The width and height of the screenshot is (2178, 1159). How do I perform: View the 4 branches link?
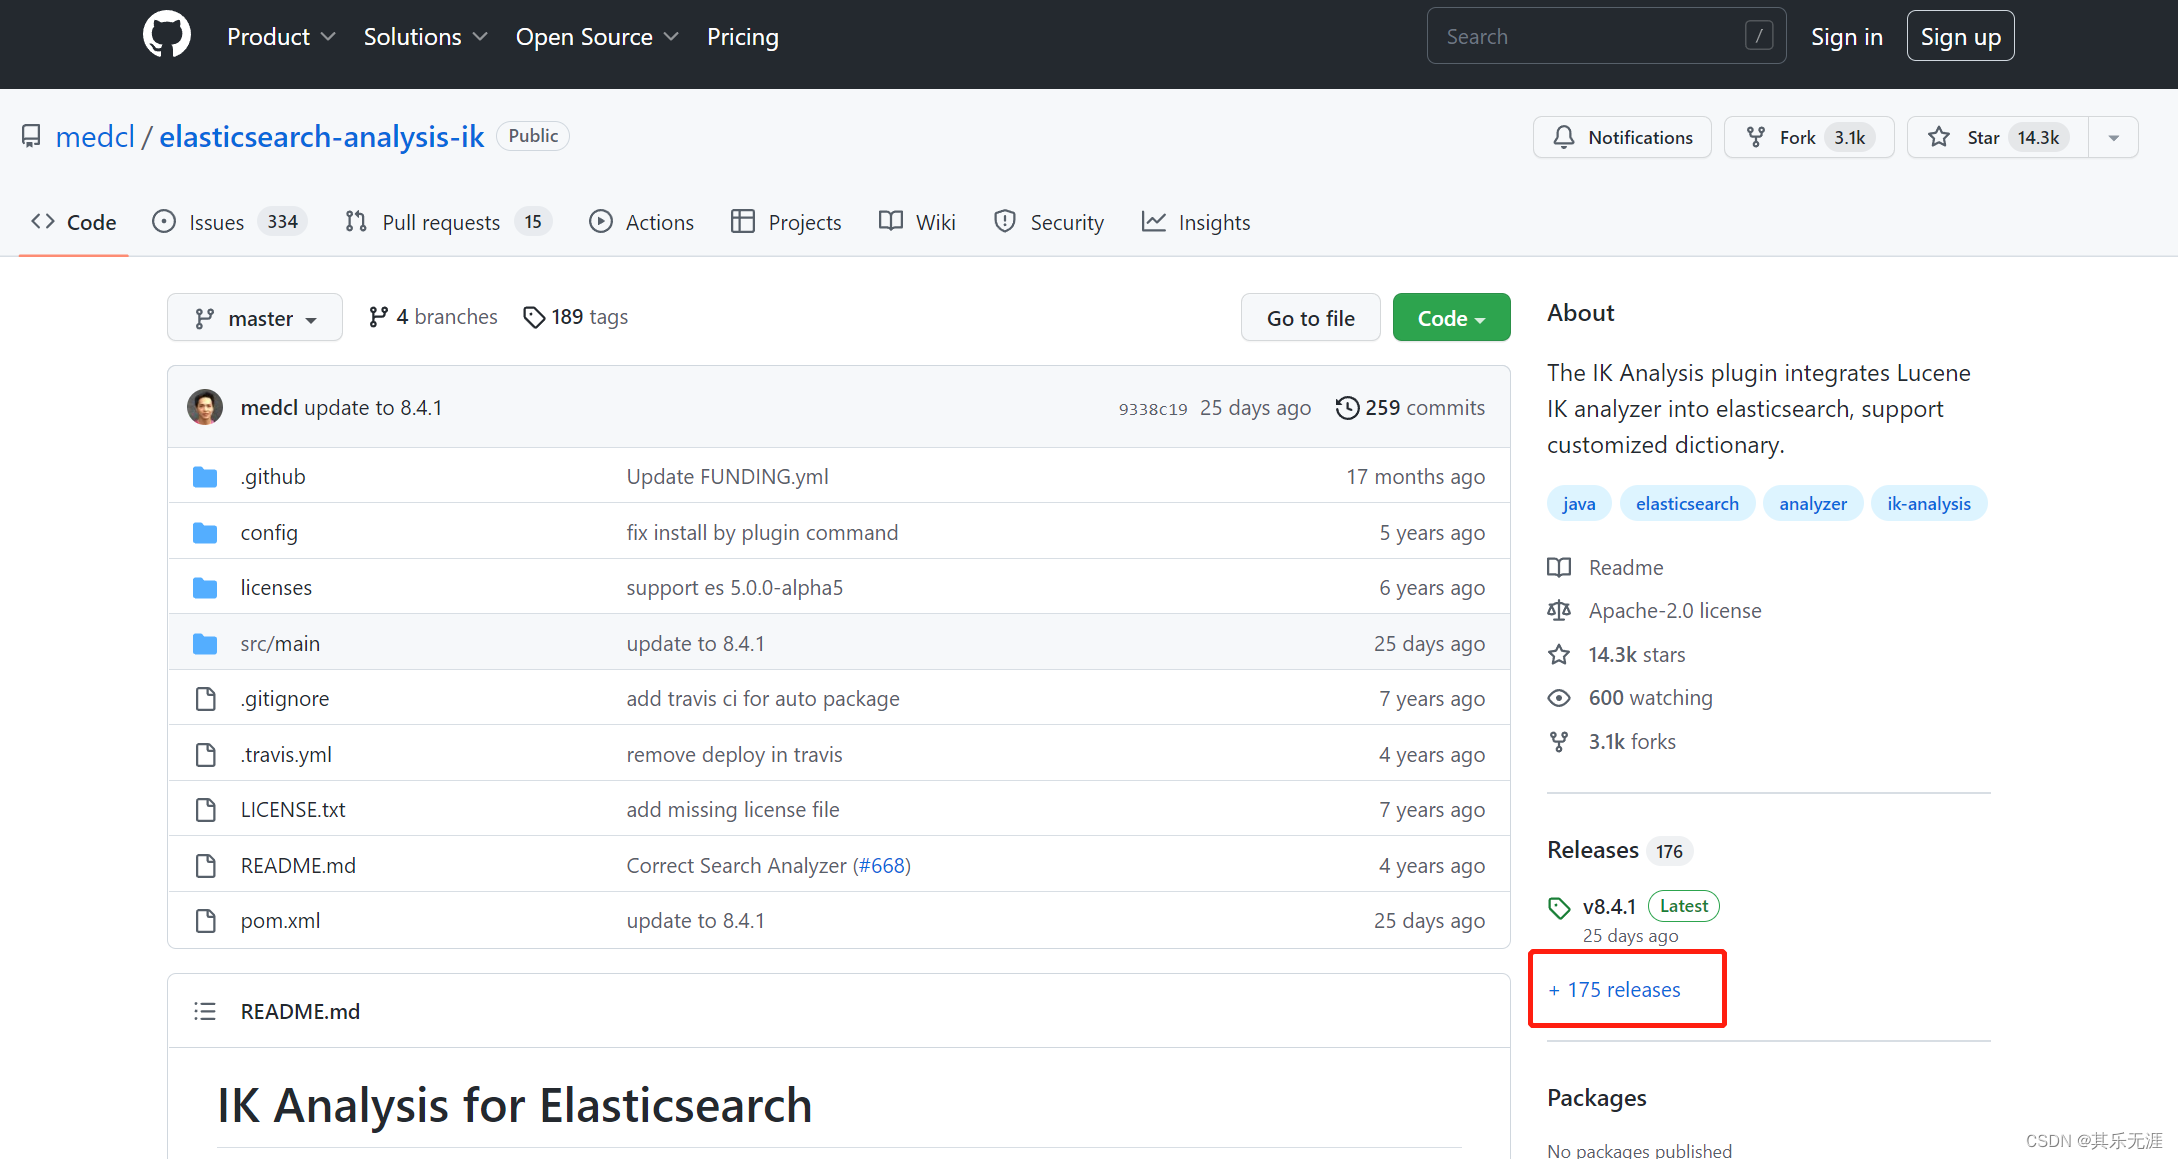(x=433, y=317)
